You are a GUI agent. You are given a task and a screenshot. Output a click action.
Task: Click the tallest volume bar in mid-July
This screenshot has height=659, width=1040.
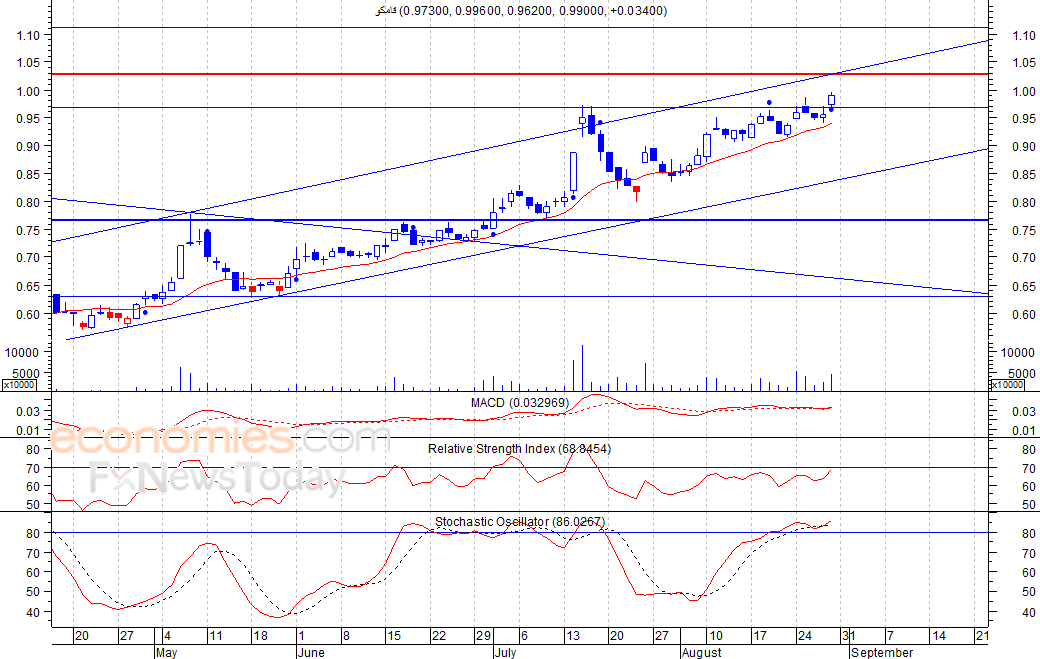tap(582, 368)
